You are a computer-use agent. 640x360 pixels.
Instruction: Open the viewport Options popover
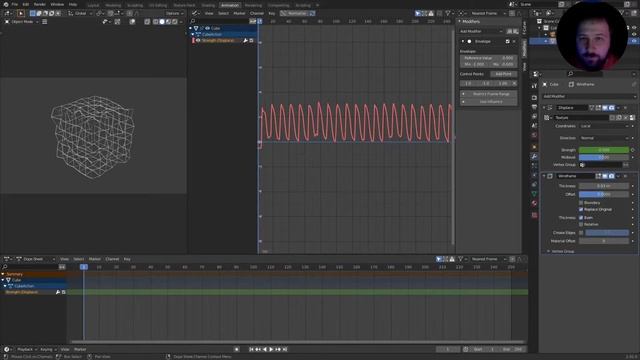174,13
